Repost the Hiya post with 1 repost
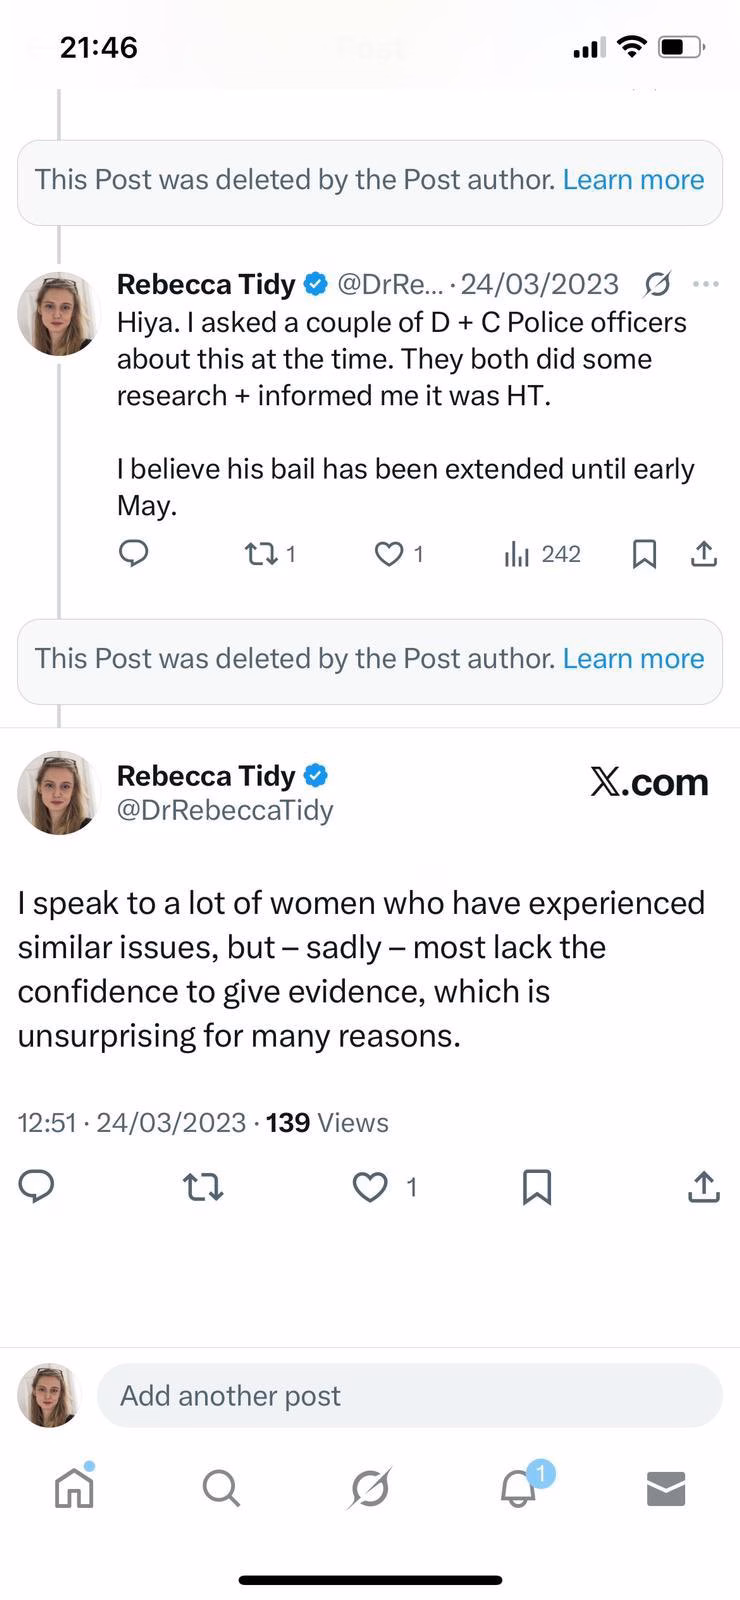 click(x=270, y=553)
